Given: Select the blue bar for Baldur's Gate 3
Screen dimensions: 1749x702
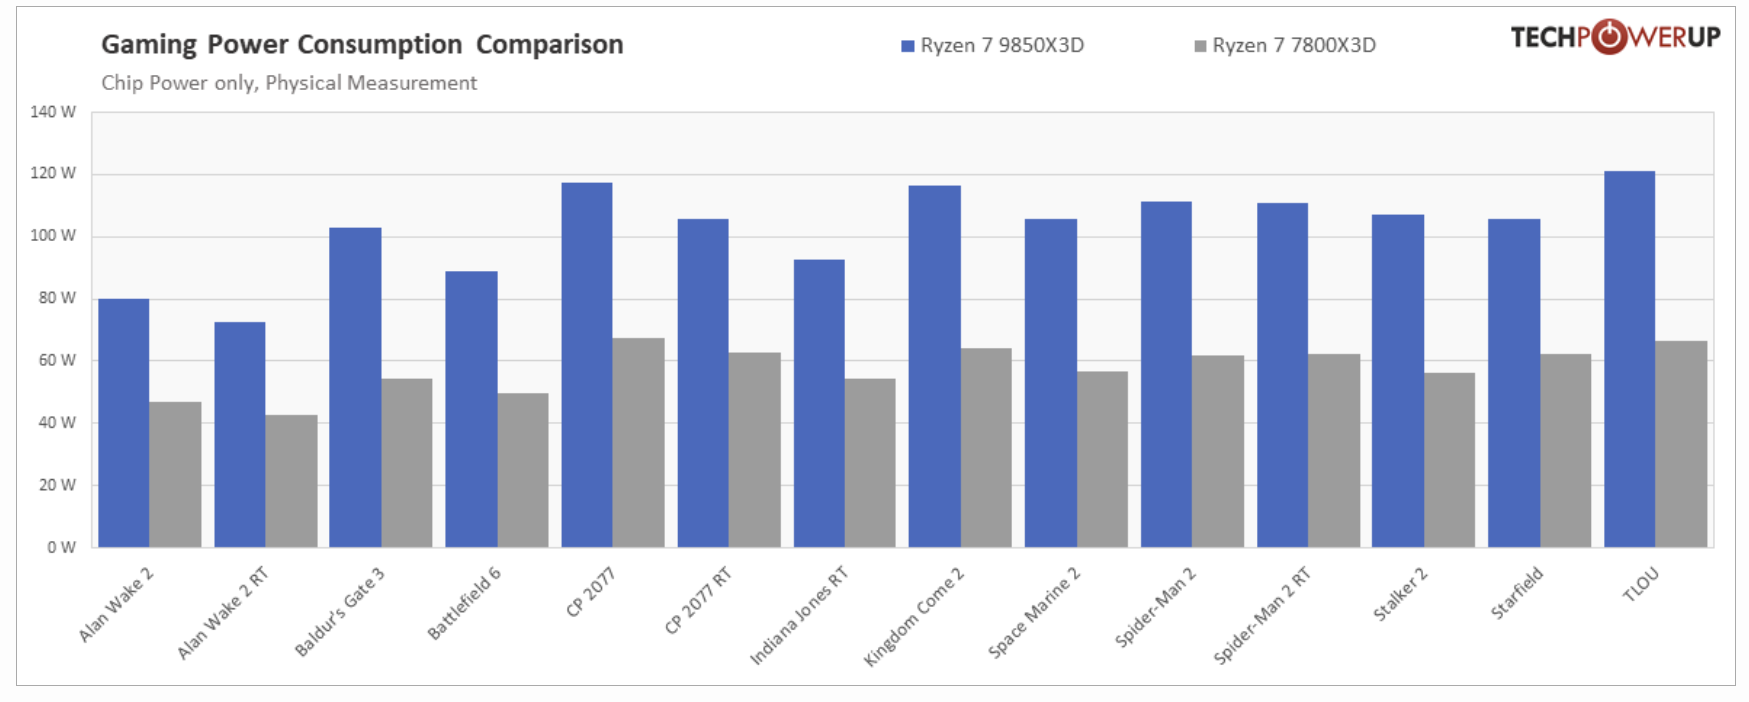Looking at the screenshot, I should [355, 388].
